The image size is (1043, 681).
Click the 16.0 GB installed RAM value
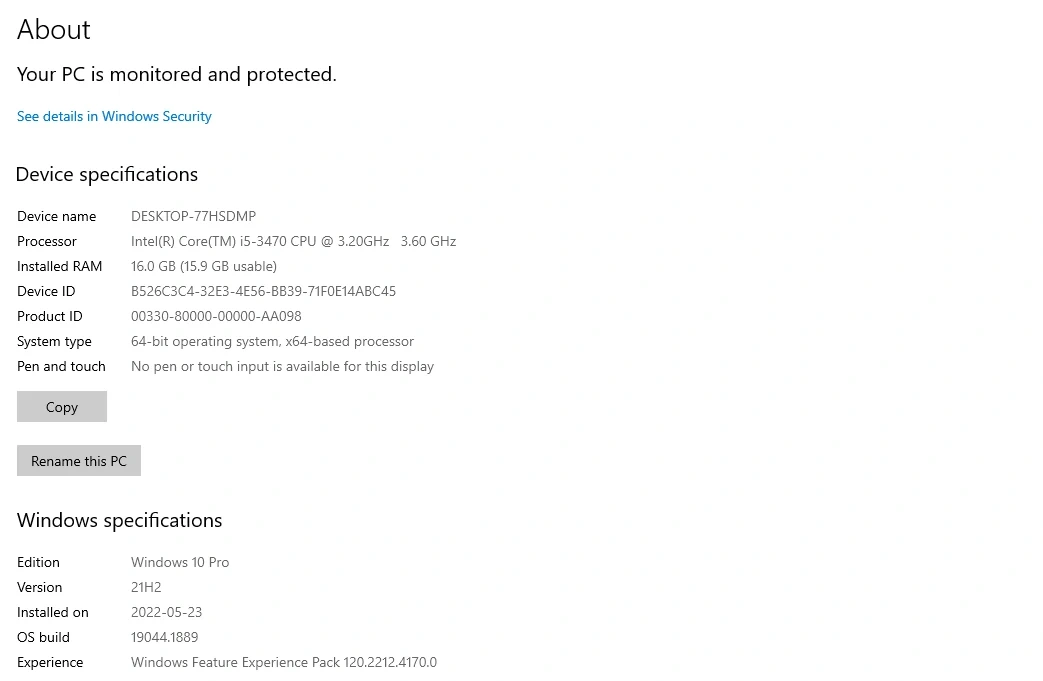point(204,266)
